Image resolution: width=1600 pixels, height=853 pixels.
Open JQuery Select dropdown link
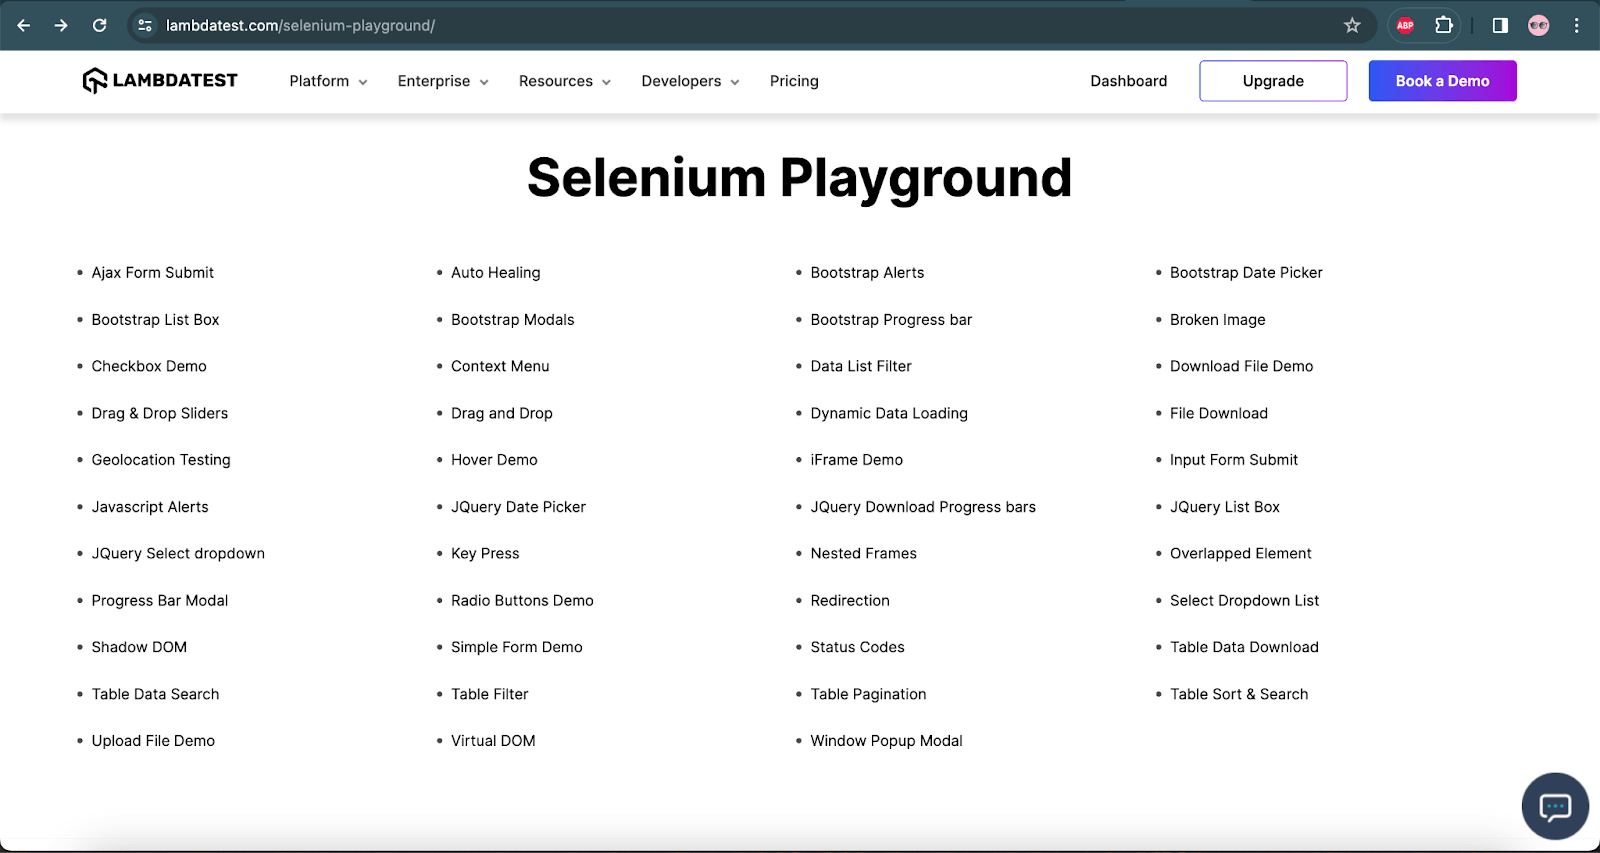click(x=178, y=553)
